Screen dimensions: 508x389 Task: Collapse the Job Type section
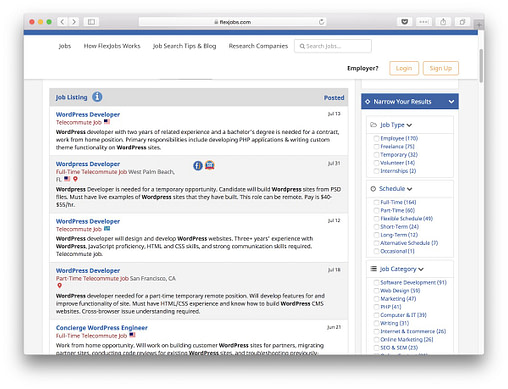point(409,125)
